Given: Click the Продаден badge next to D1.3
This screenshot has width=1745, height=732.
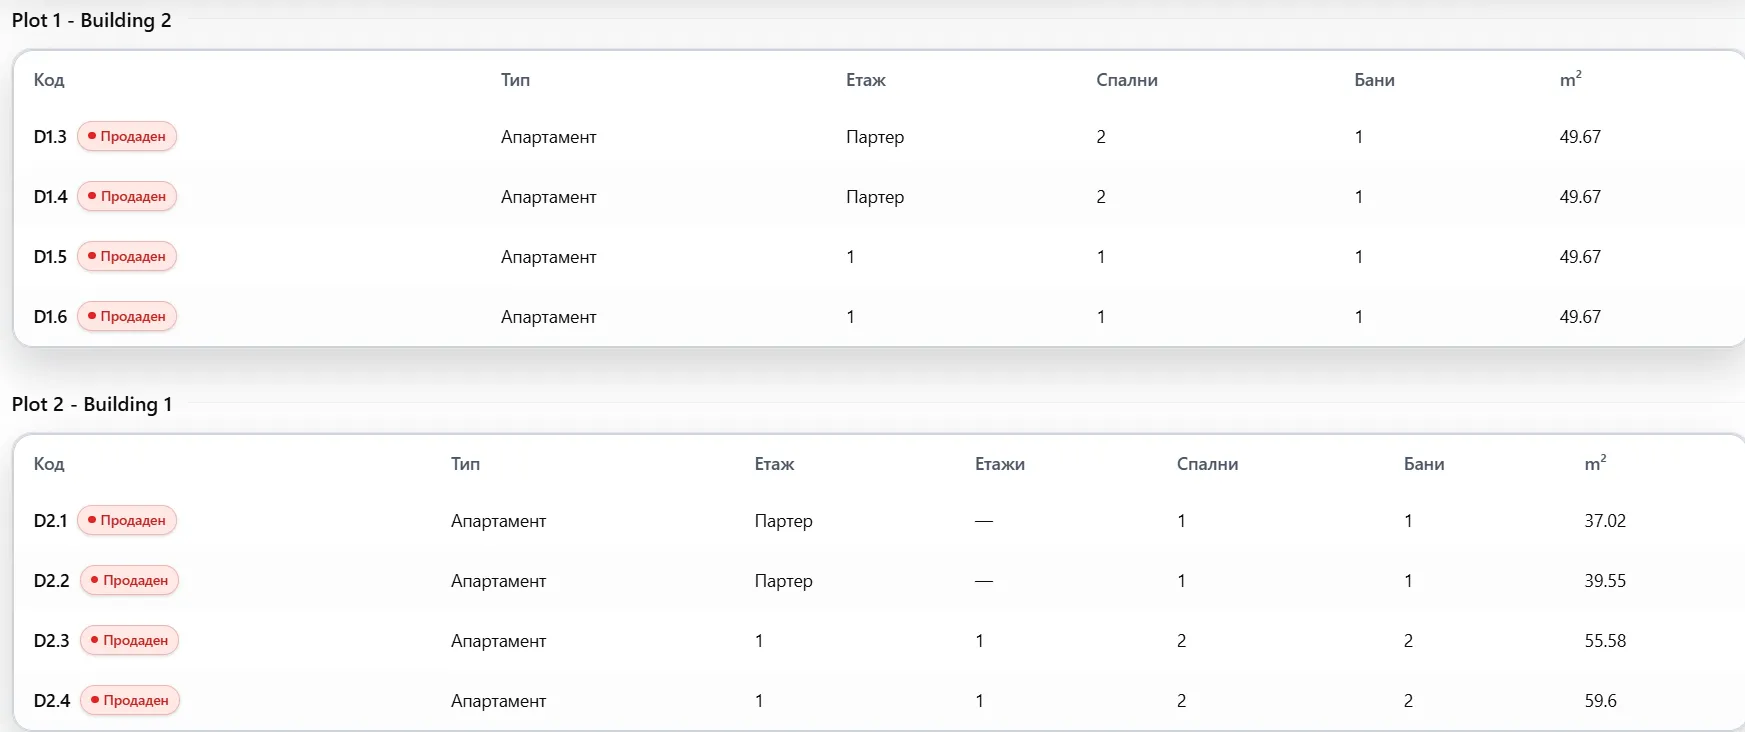Looking at the screenshot, I should pos(127,136).
